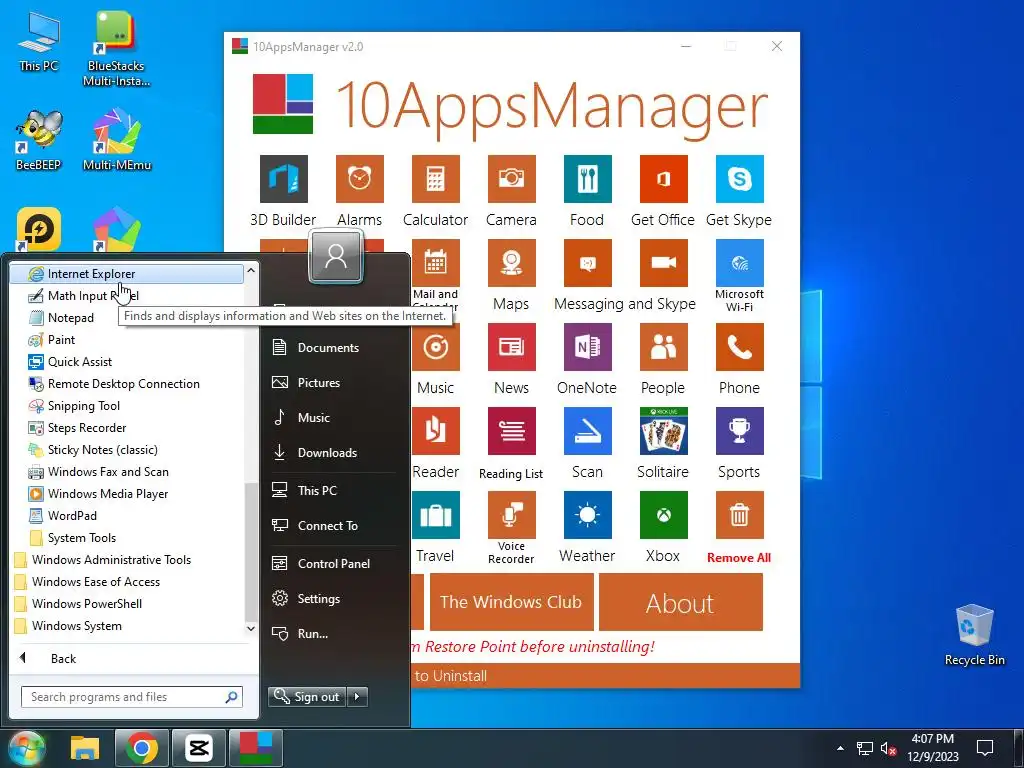This screenshot has height=768, width=1024.
Task: Expand Windows Administrative Tools folder
Action: [x=127, y=560]
